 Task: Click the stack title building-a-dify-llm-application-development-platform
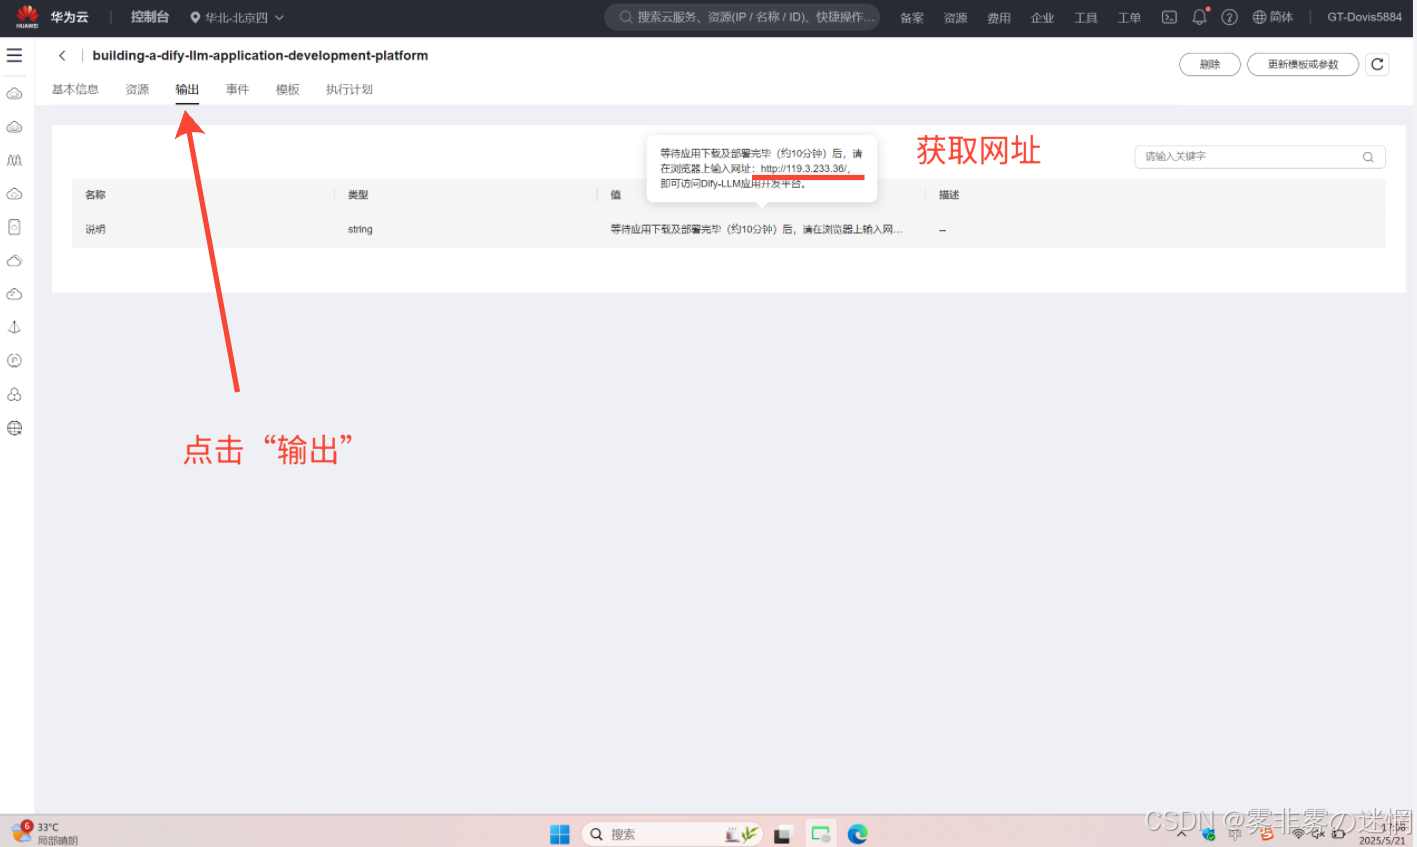pos(260,56)
